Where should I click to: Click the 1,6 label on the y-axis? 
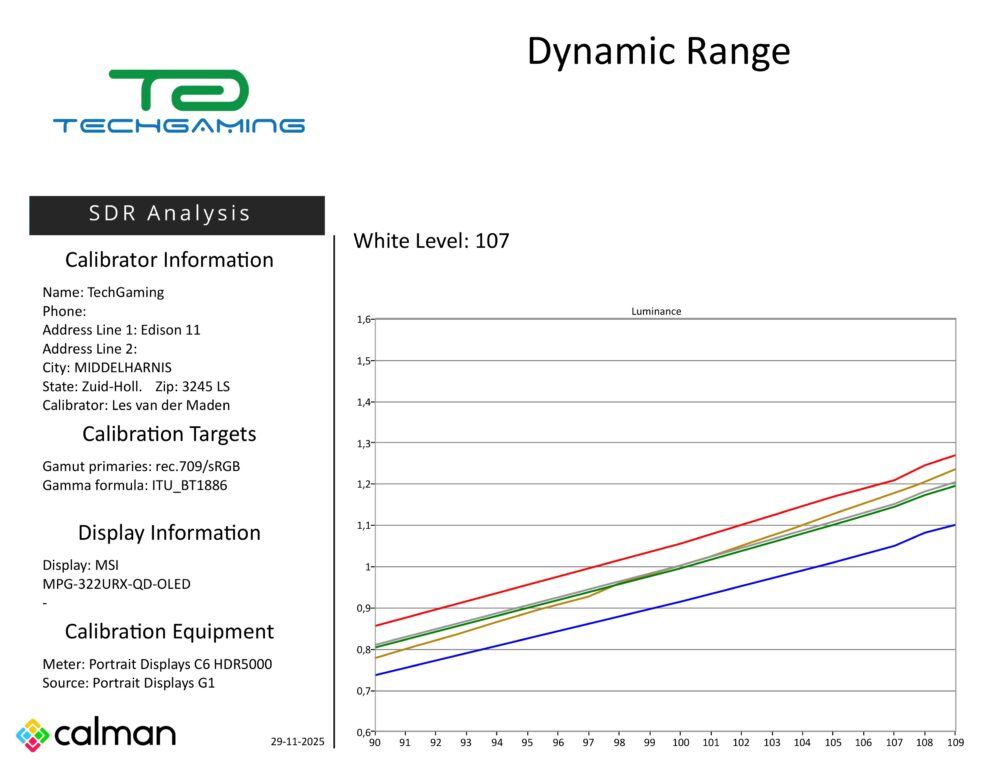(364, 320)
